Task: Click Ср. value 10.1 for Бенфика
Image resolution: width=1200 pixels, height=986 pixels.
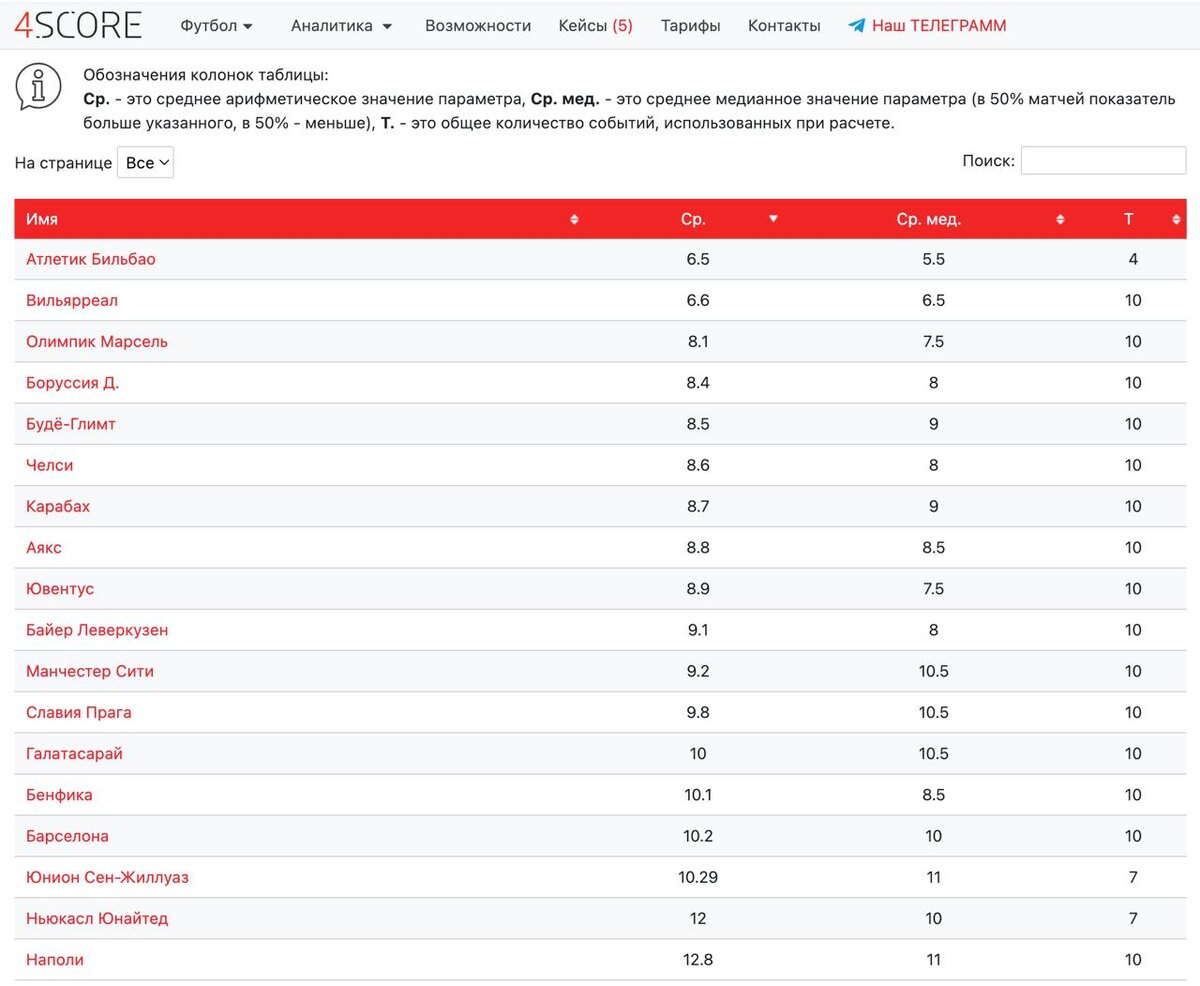Action: coord(698,795)
